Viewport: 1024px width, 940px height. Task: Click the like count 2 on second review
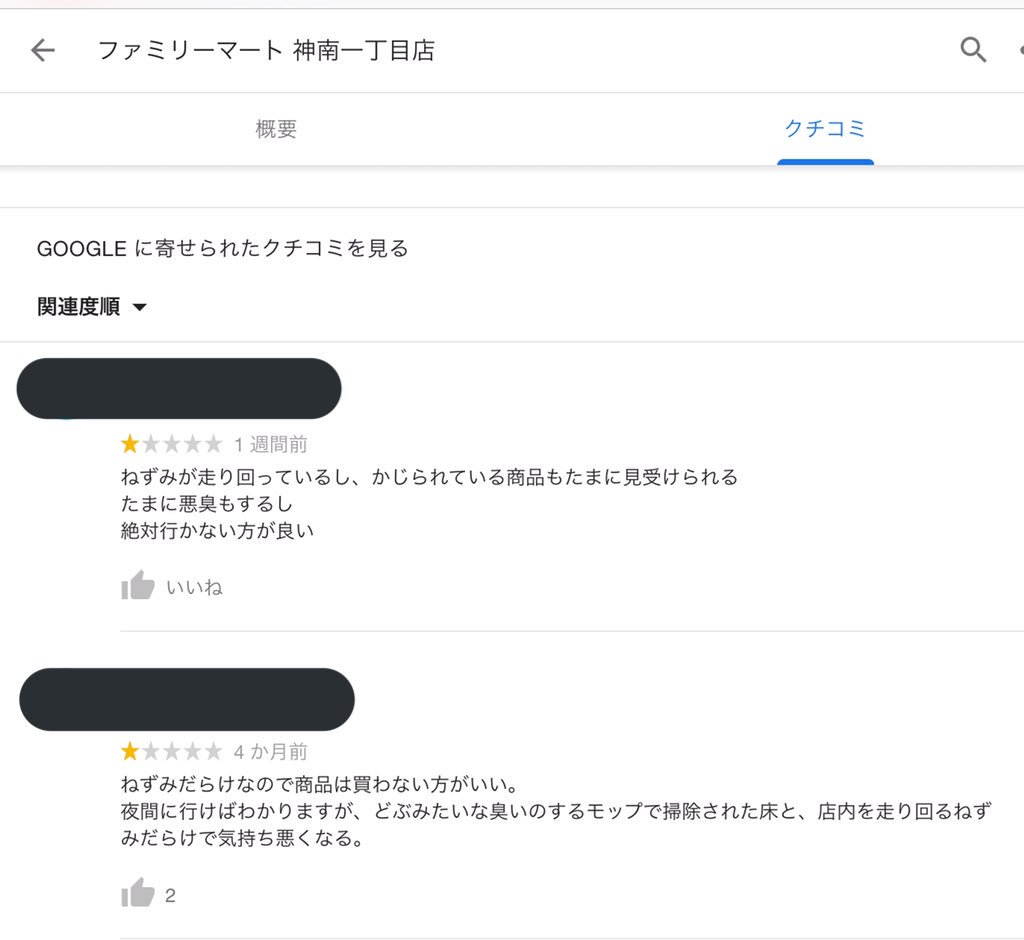point(170,896)
